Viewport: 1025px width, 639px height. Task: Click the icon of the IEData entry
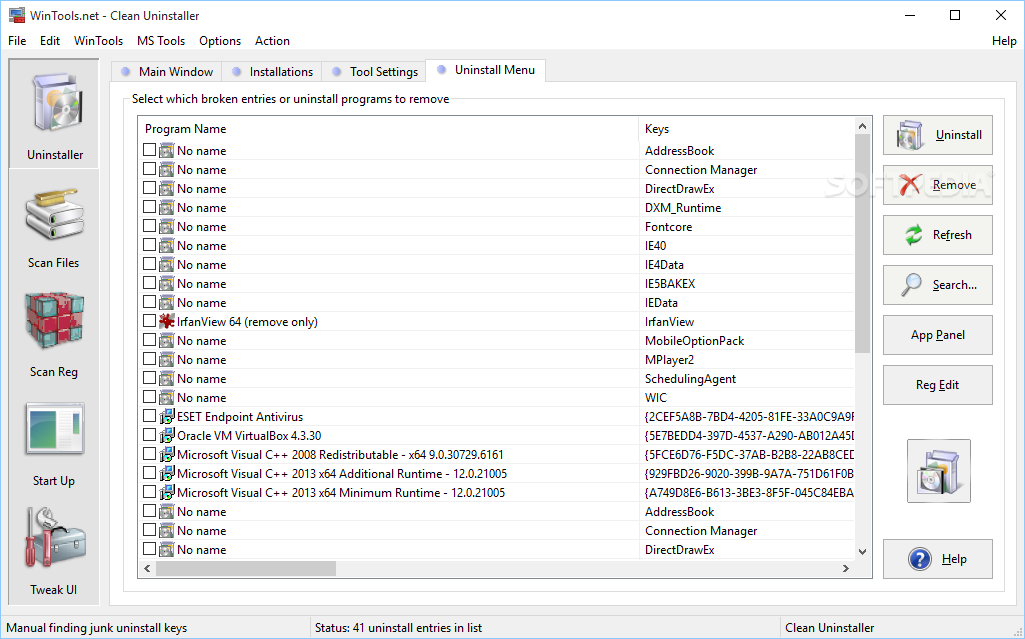tap(167, 302)
